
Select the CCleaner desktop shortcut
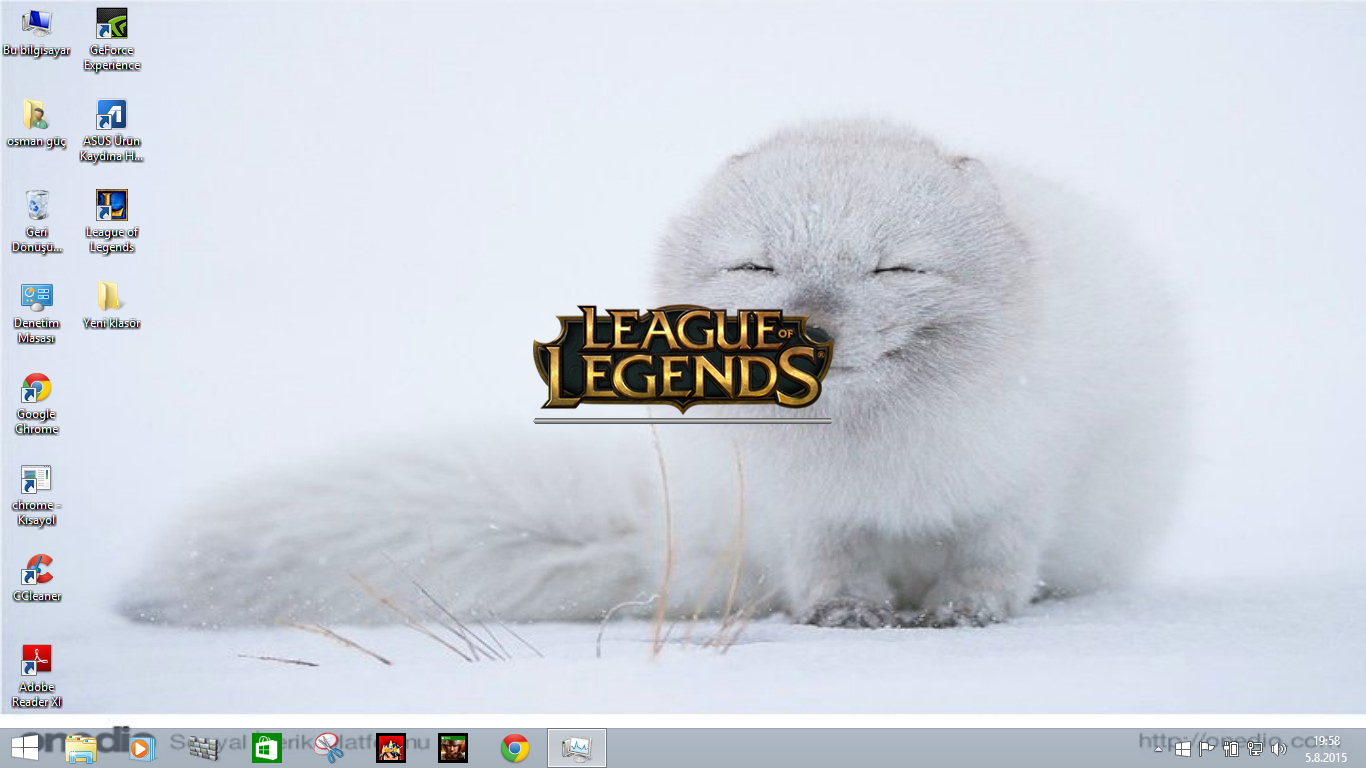37,571
